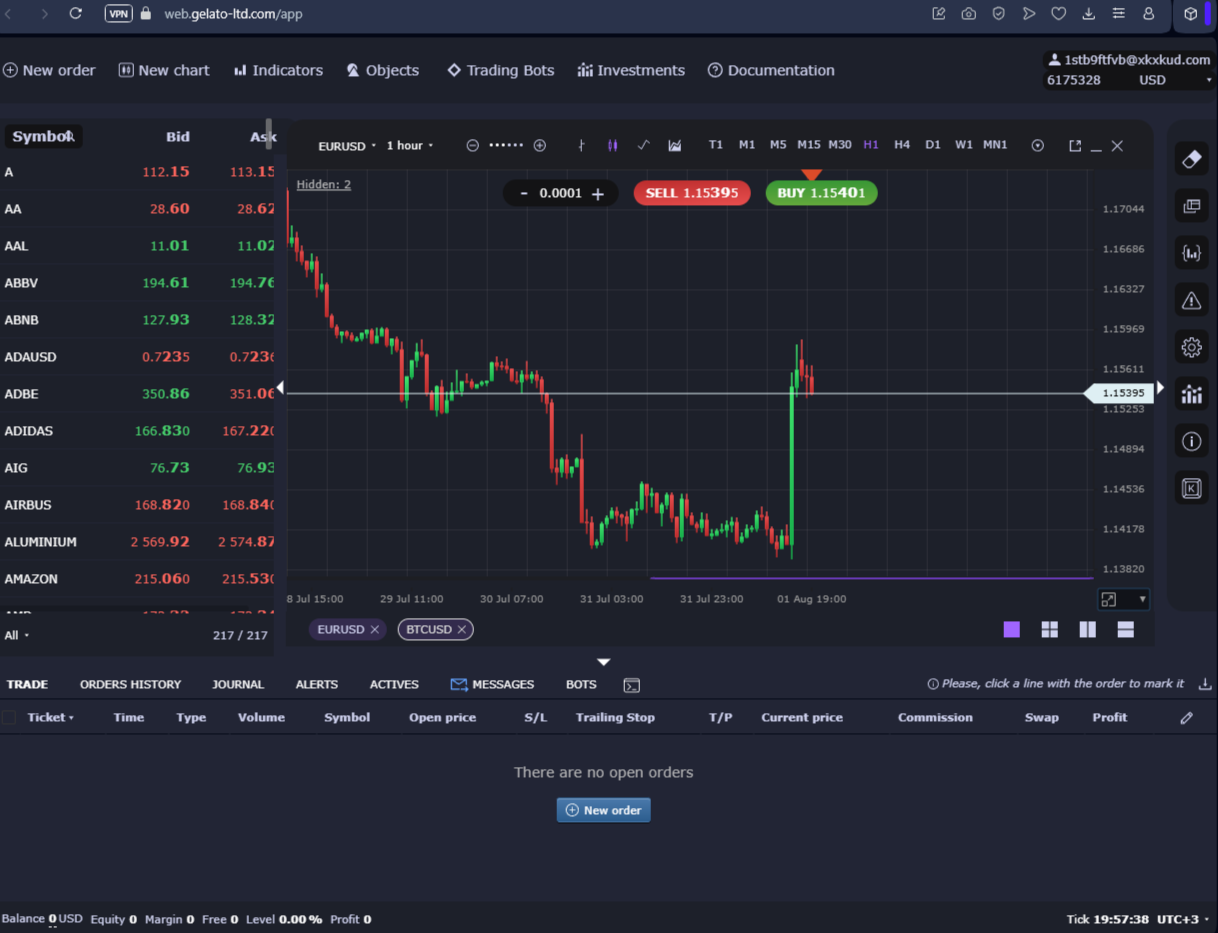Click the circular chart options icon
This screenshot has width=1218, height=933.
coord(1038,146)
